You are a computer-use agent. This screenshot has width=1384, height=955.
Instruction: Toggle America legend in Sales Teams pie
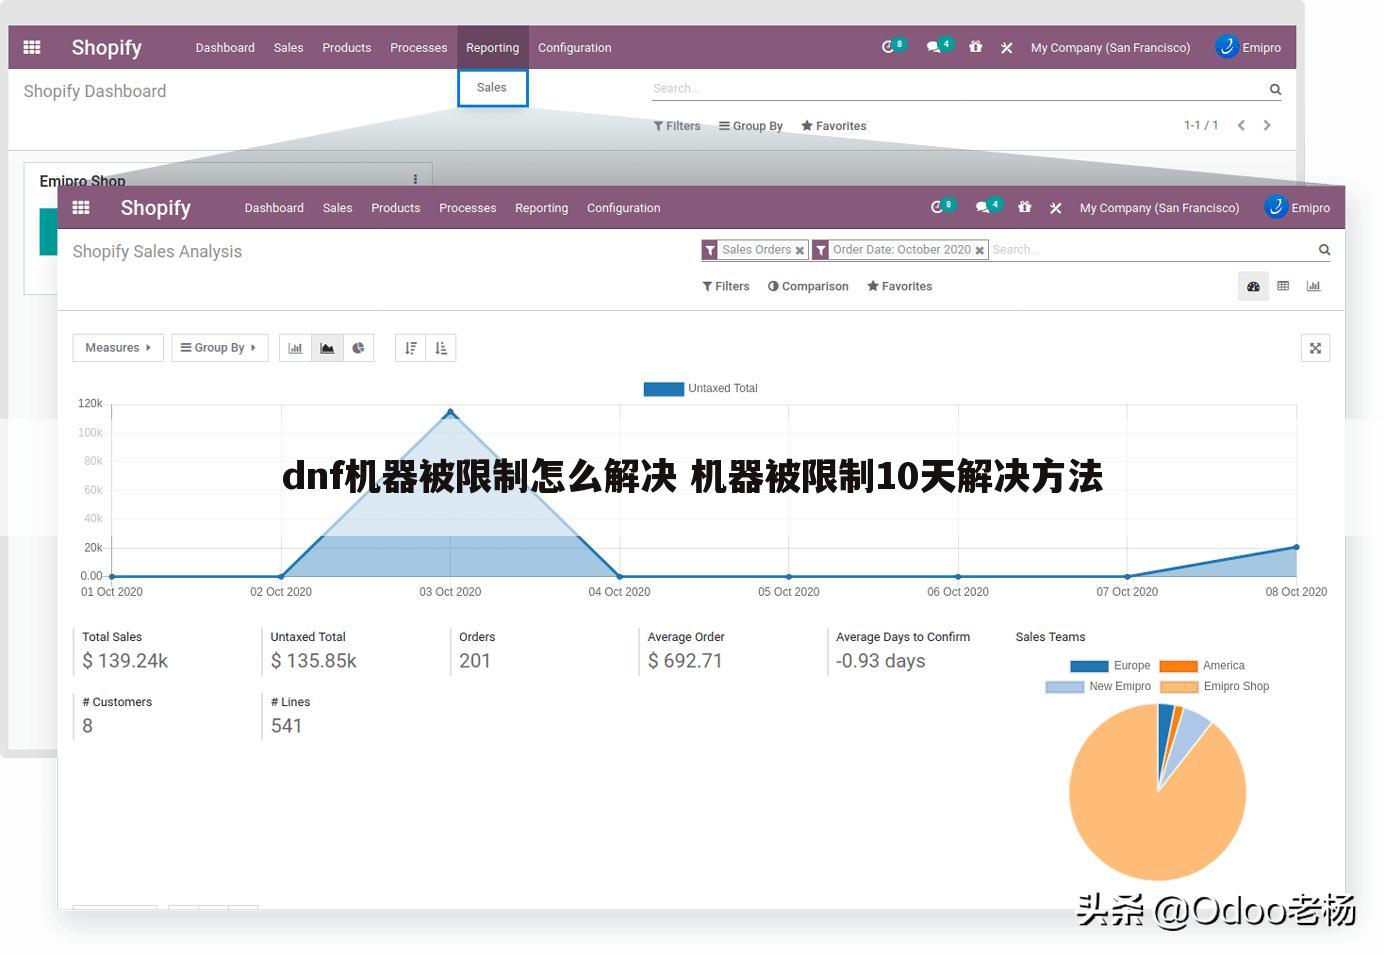pos(1202,665)
